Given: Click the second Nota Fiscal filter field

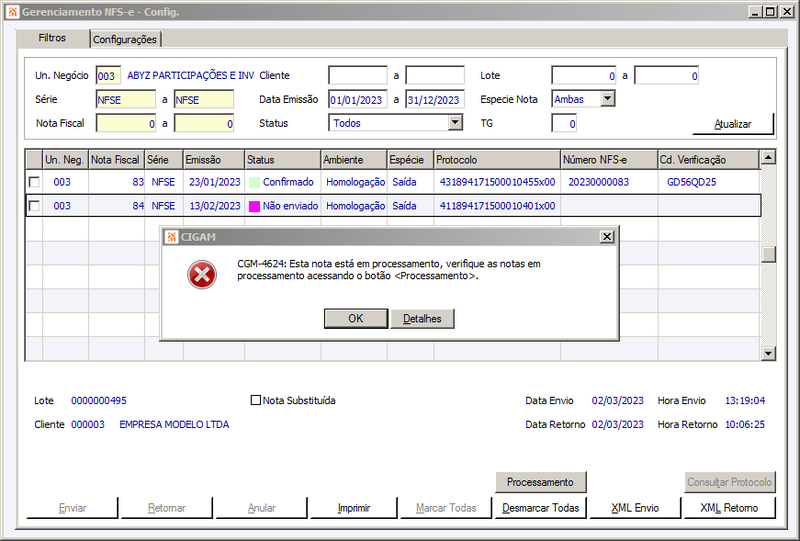Looking at the screenshot, I should [x=204, y=124].
